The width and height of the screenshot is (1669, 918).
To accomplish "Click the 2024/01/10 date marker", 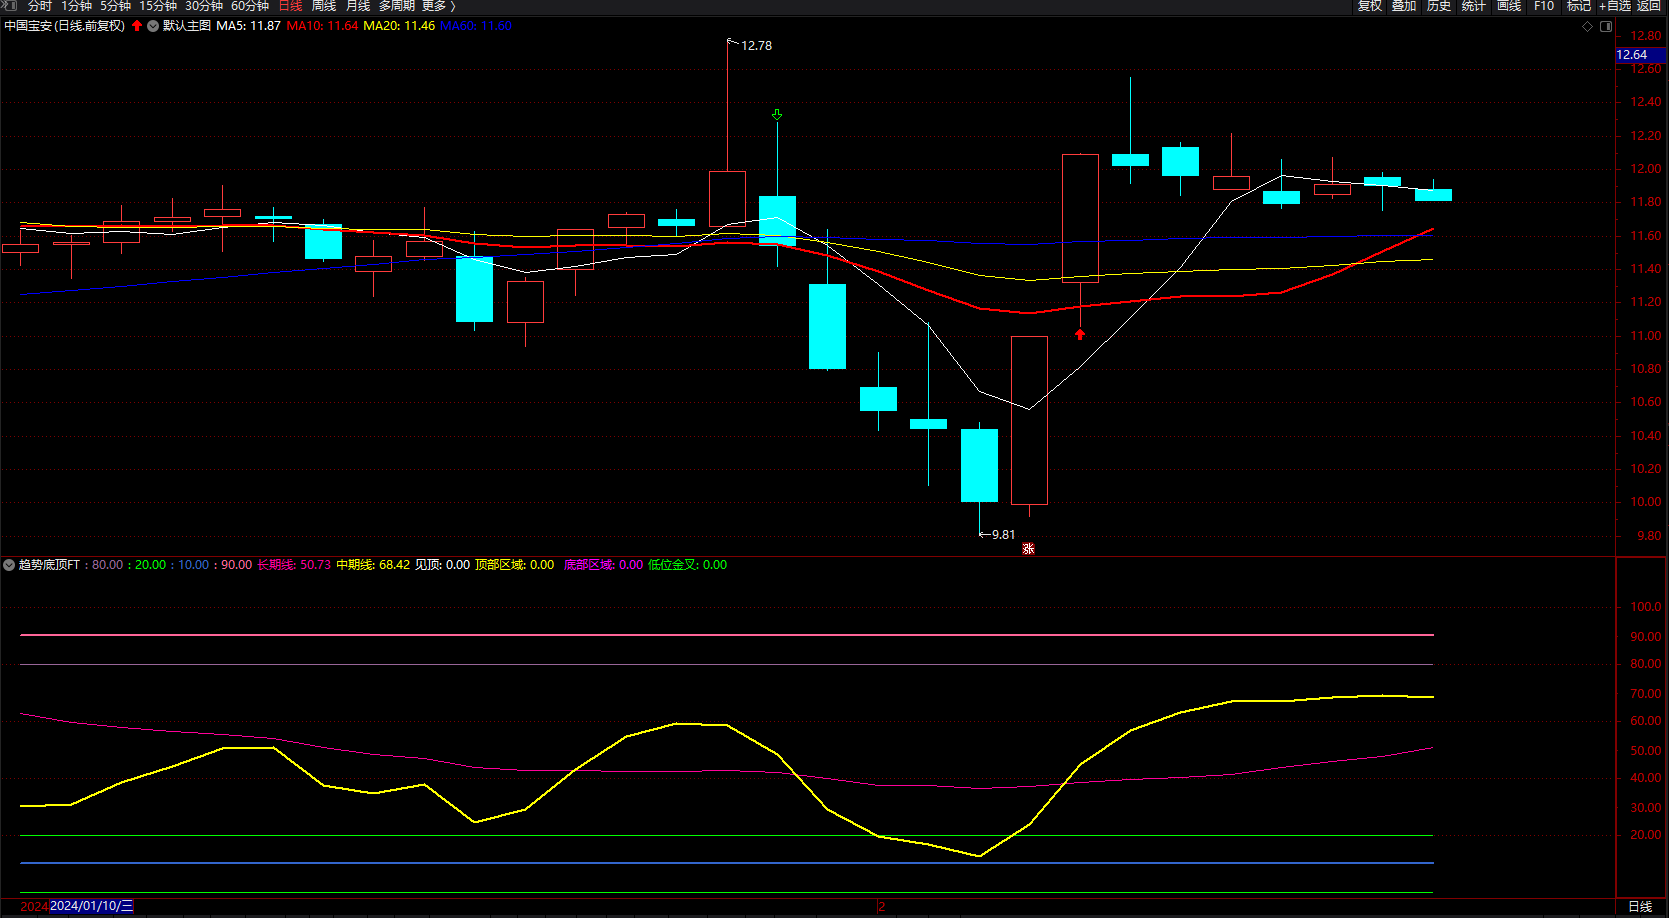I will point(91,906).
